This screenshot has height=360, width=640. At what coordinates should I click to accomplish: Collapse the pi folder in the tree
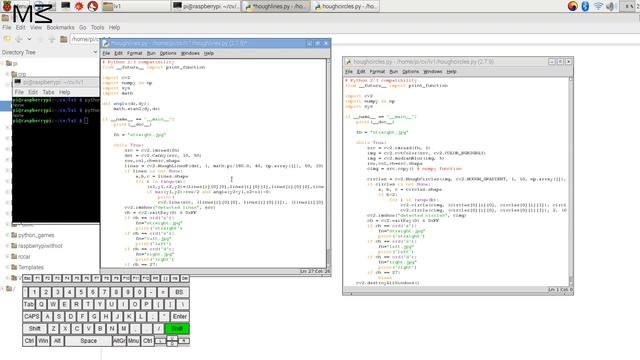2,63
